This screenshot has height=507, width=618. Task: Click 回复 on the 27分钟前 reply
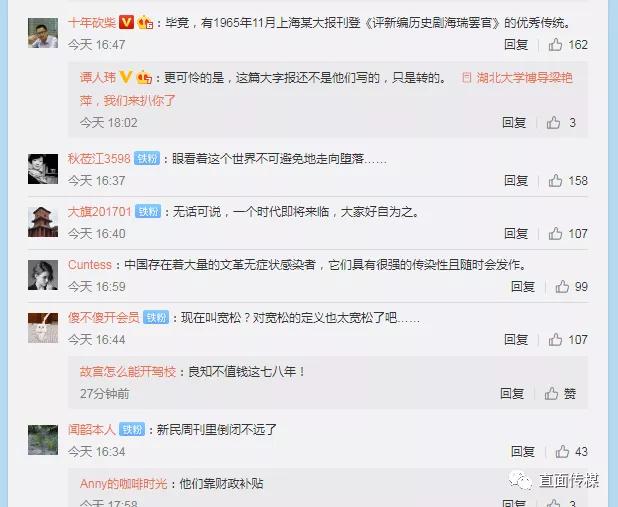pos(512,393)
